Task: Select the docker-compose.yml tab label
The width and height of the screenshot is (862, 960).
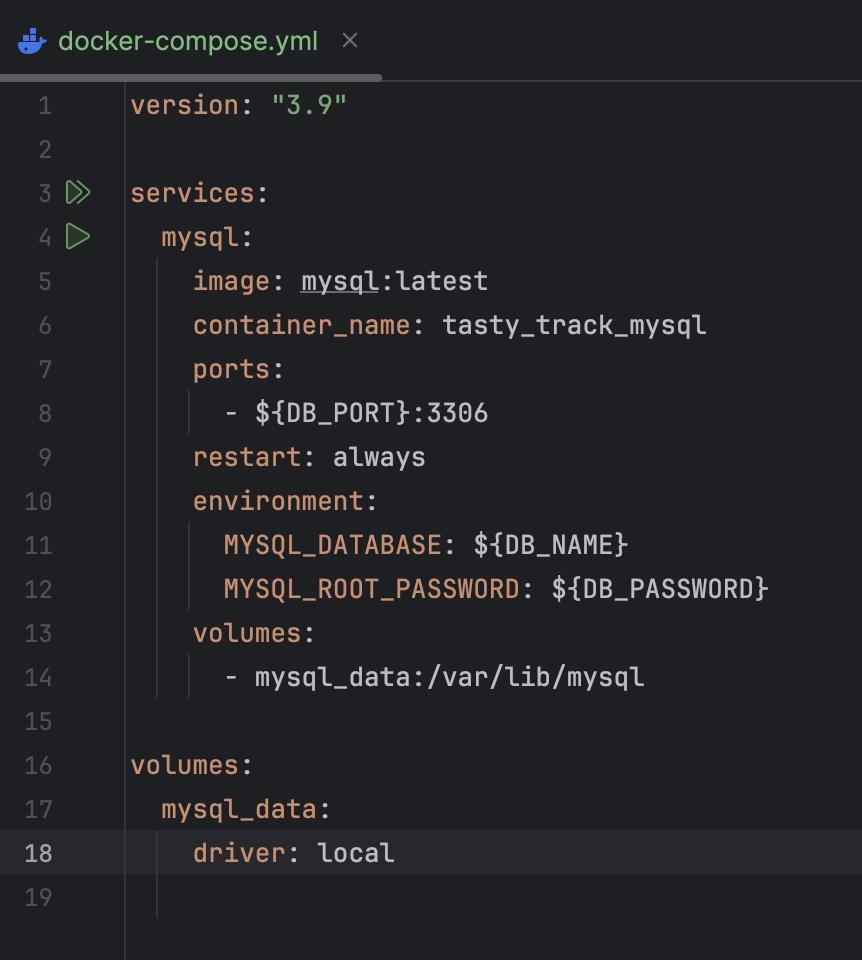Action: tap(188, 42)
